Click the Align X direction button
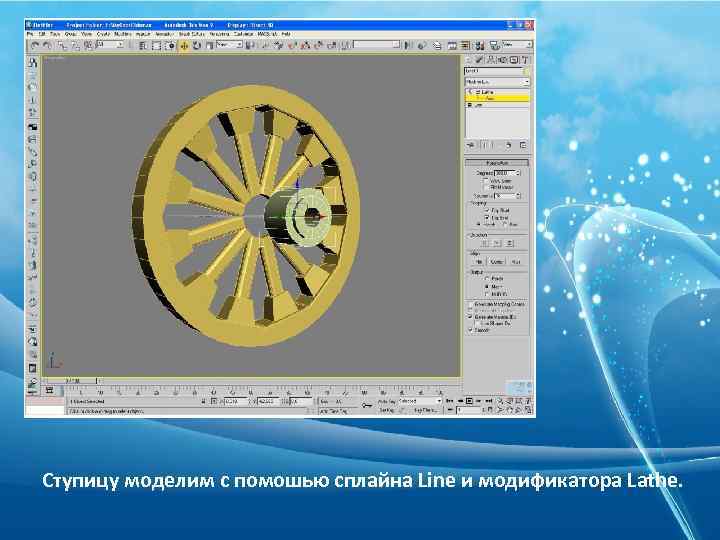The height and width of the screenshot is (540, 720). [x=485, y=243]
